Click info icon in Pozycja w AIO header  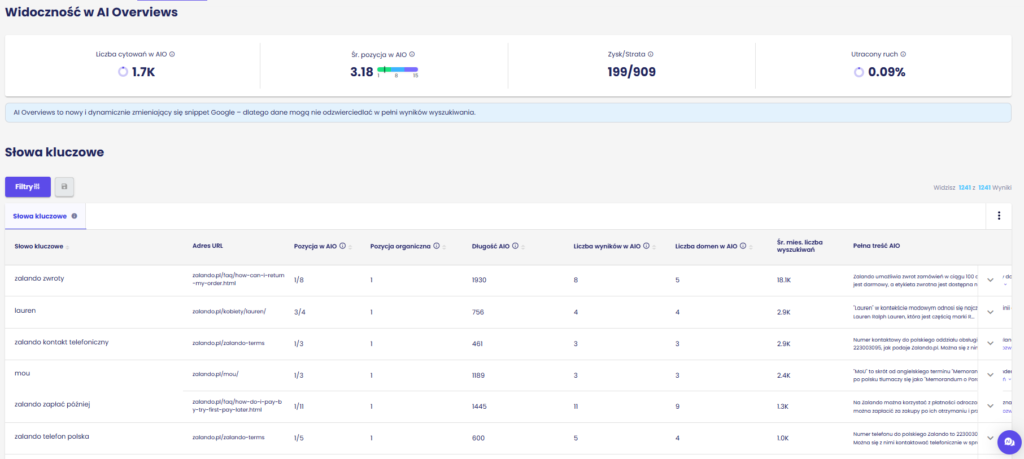click(x=343, y=246)
